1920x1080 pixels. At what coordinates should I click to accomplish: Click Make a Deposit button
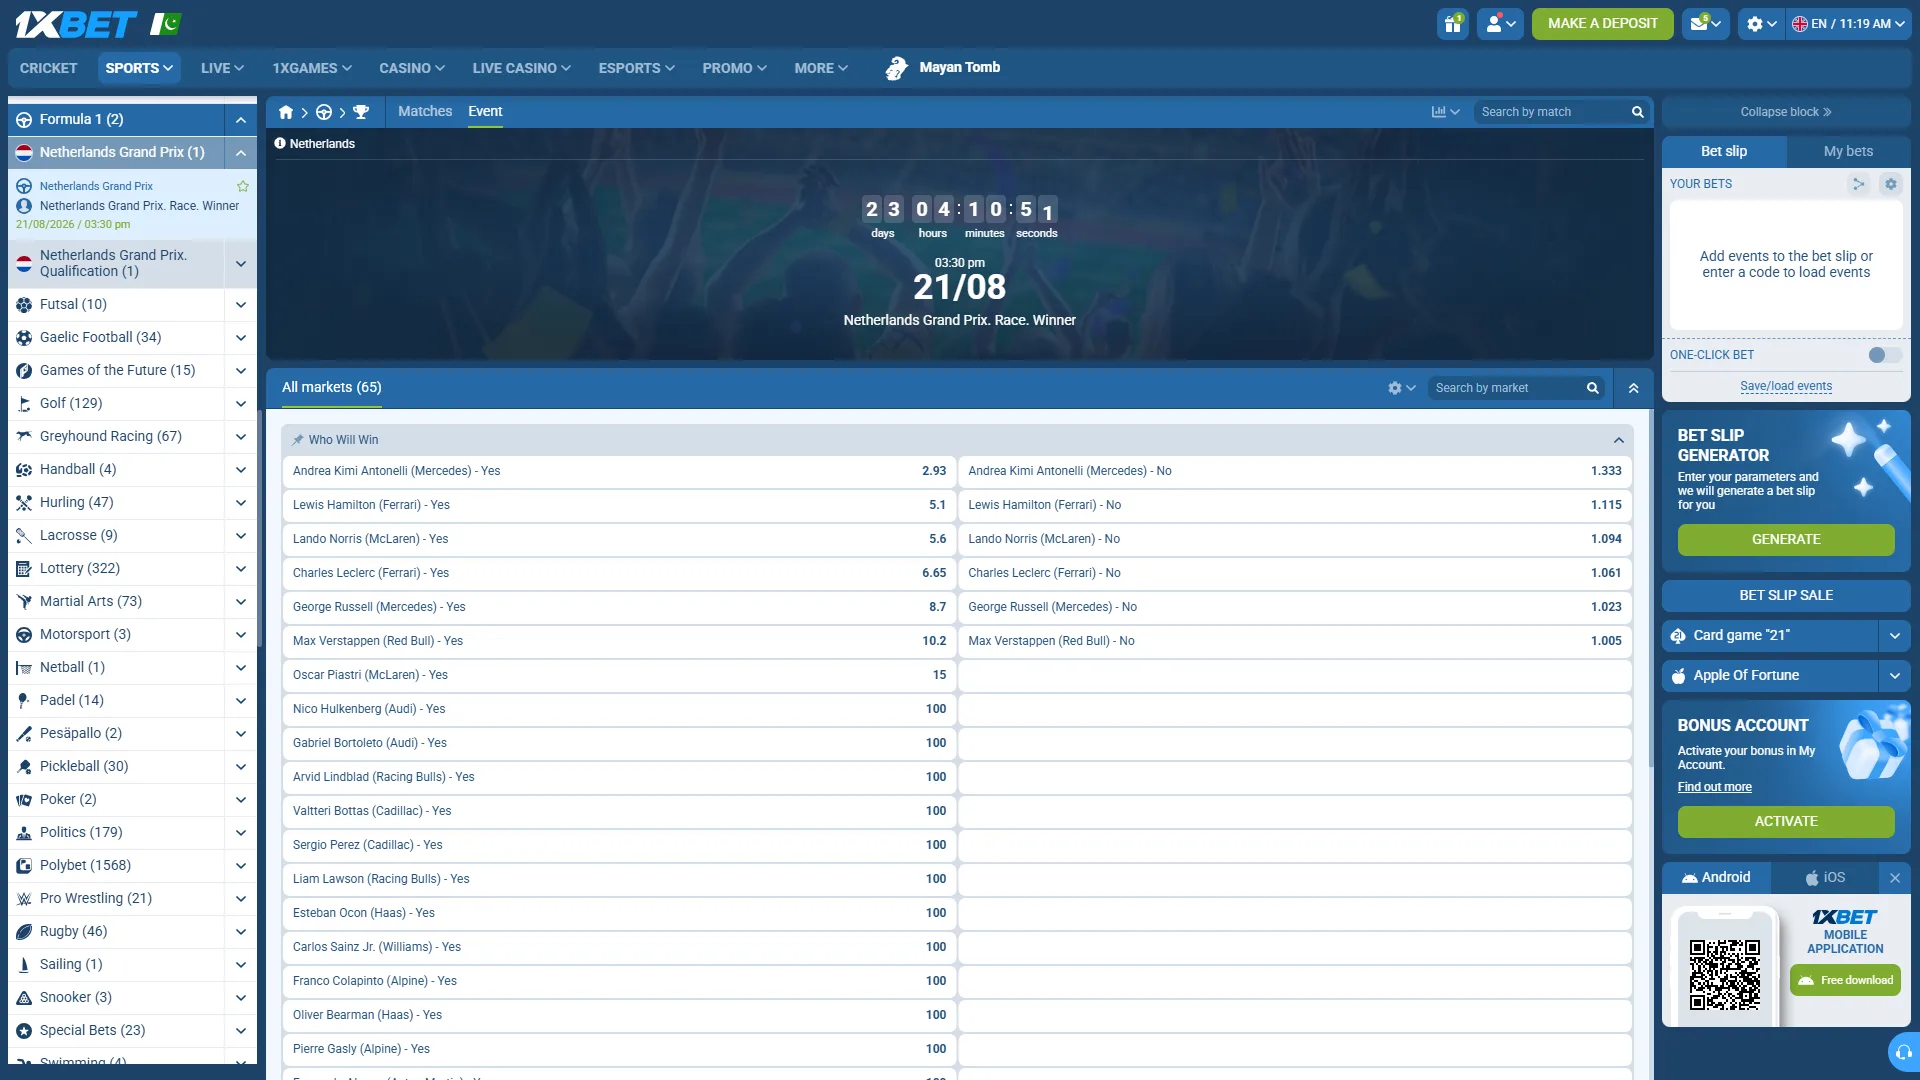(x=1602, y=24)
